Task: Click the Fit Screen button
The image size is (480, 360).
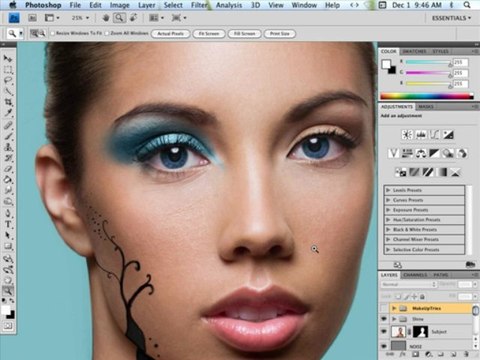Action: [209, 34]
